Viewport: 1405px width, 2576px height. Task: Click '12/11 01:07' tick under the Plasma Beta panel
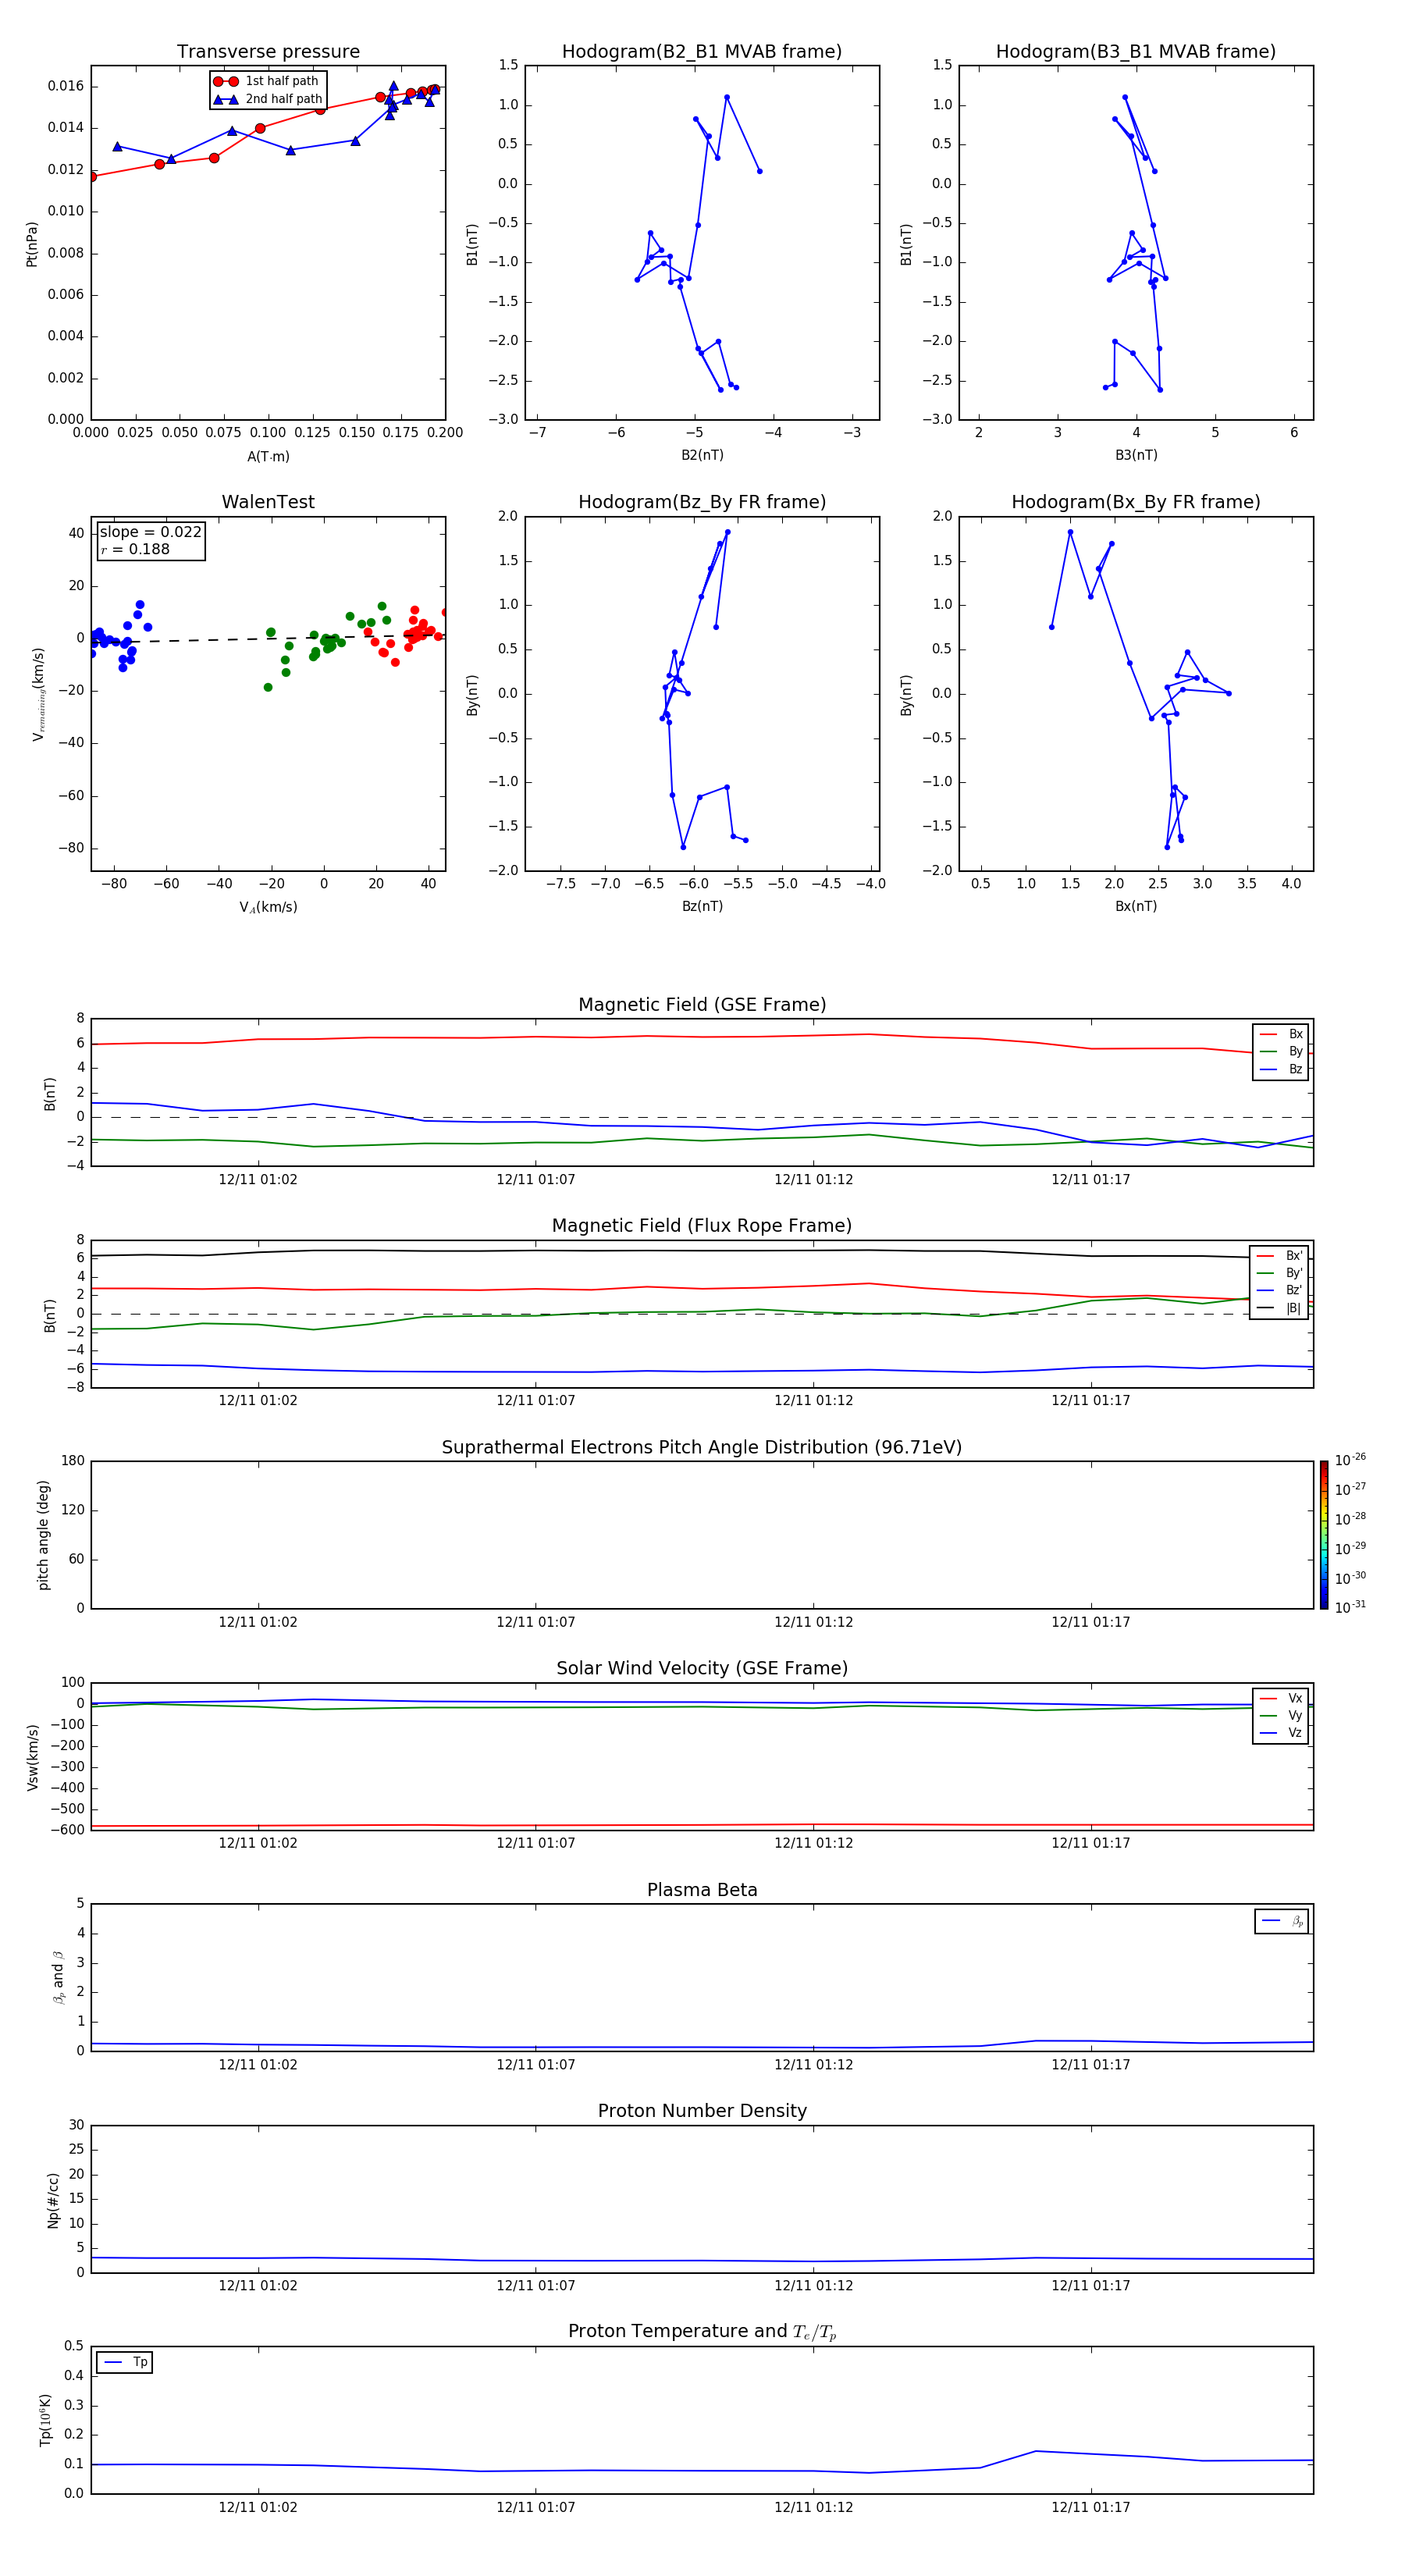536,2065
